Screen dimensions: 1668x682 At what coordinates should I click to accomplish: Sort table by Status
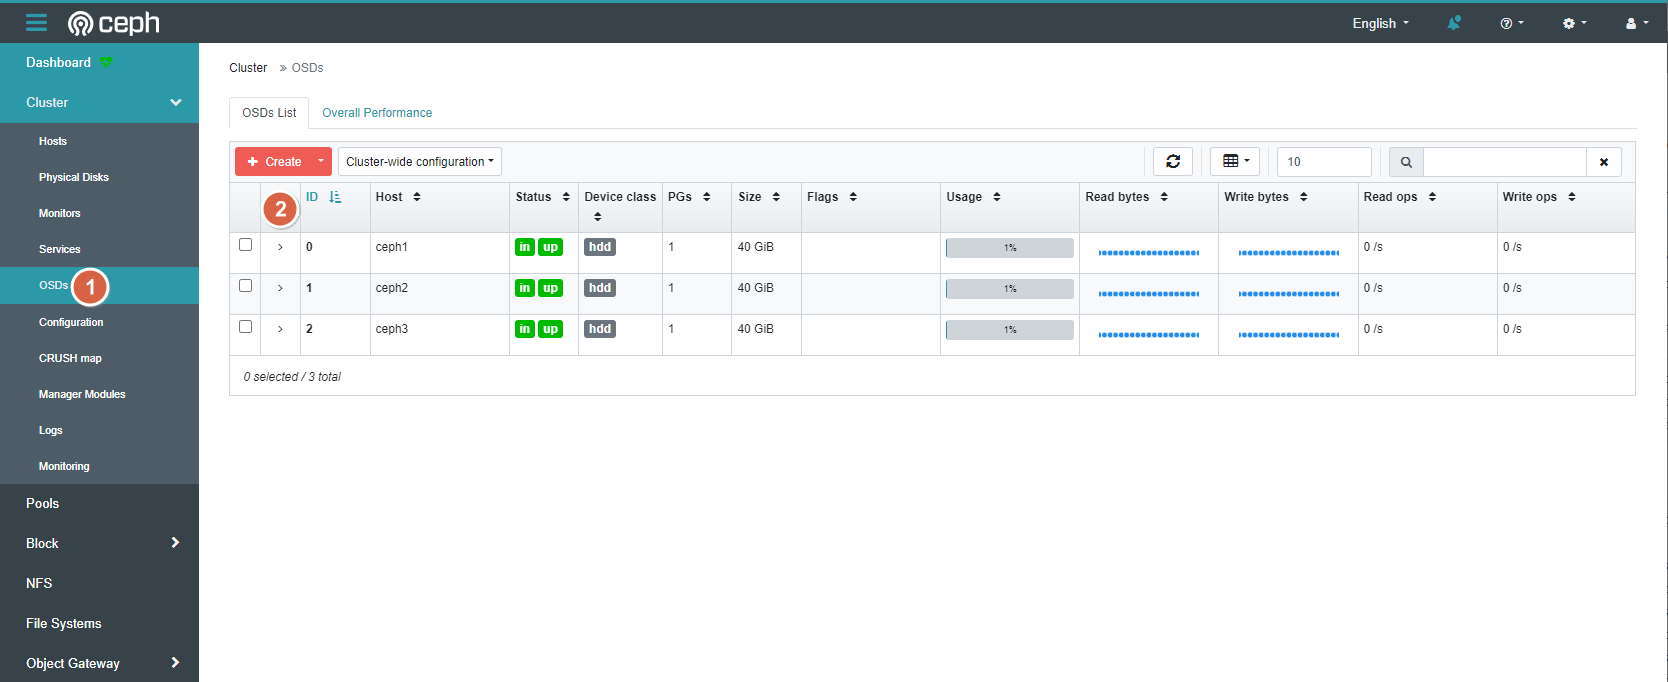pos(566,197)
